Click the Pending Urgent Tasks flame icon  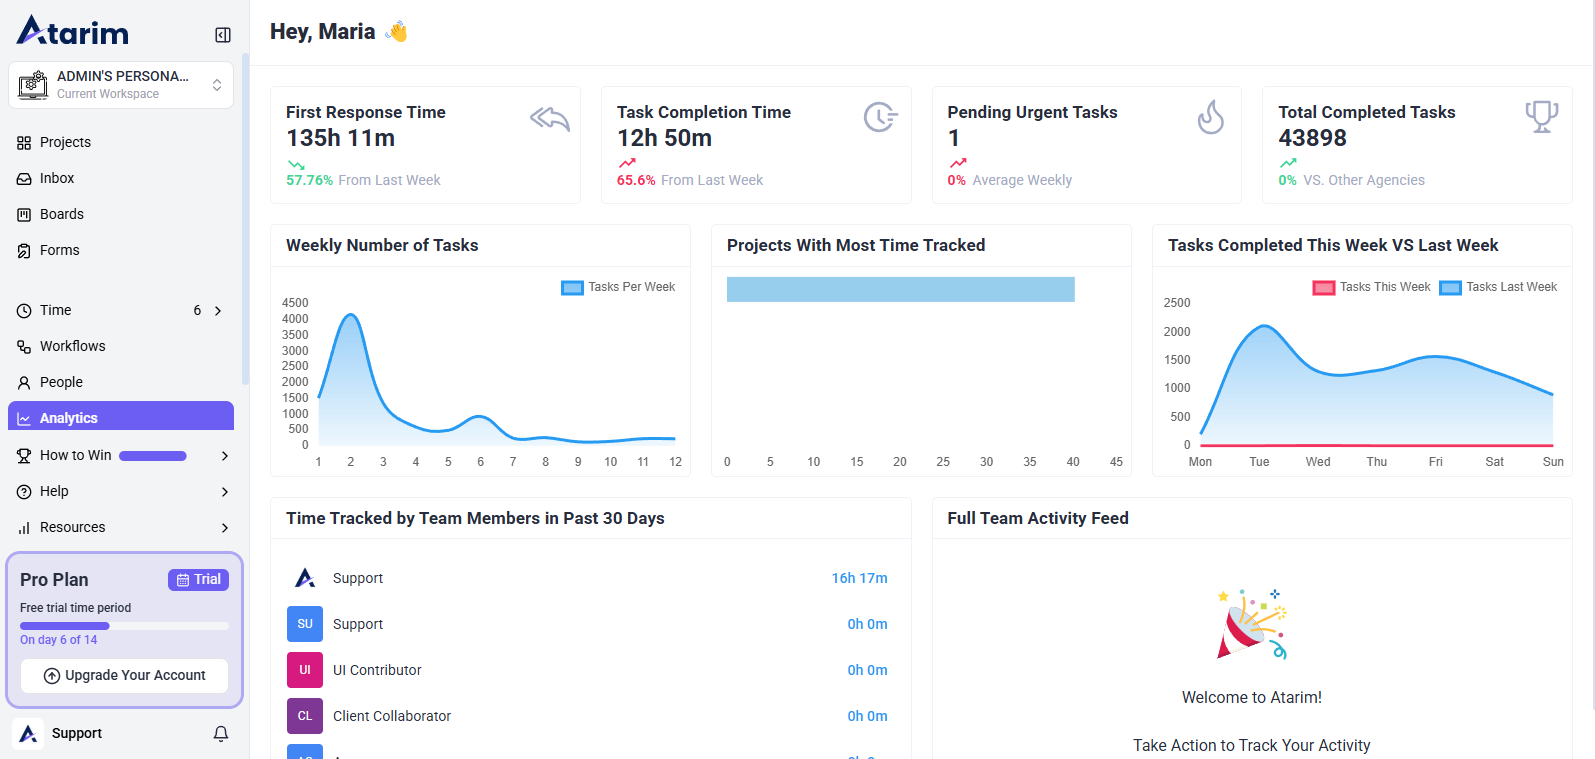(x=1210, y=118)
